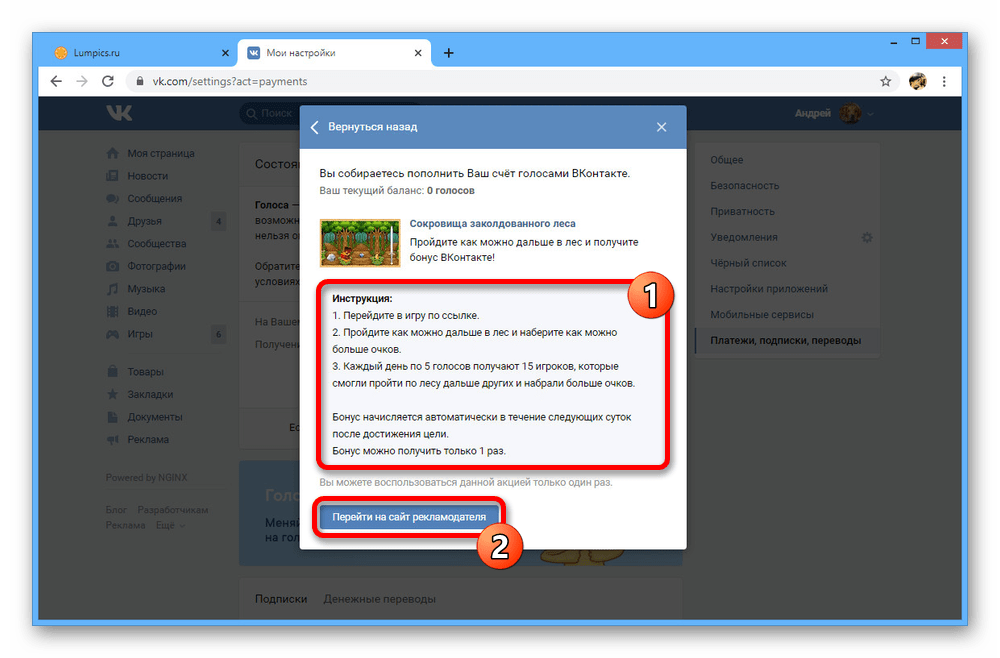Image resolution: width=1000 pixels, height=658 pixels.
Task: Click the Андрей user avatar
Action: [x=850, y=113]
